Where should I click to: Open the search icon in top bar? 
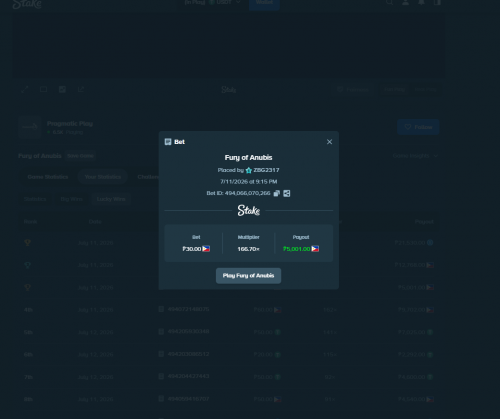(x=389, y=3)
